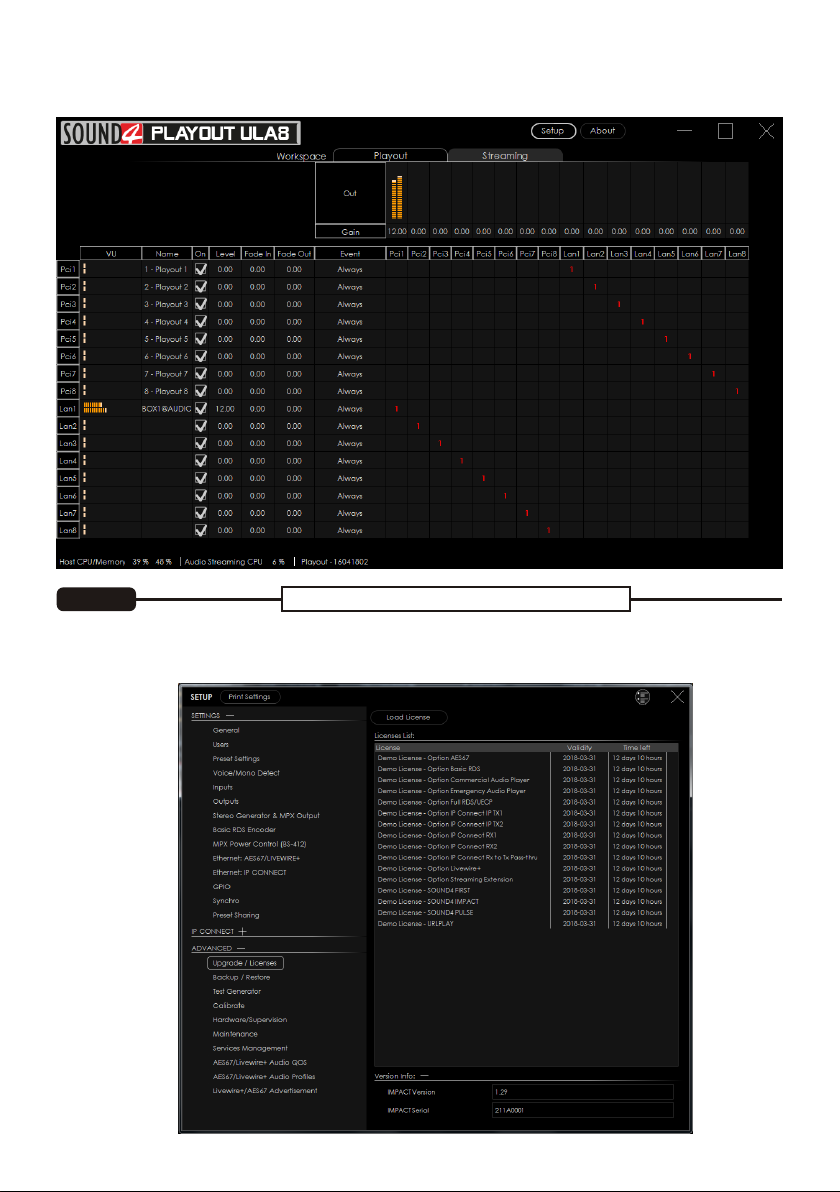Click the Validity column header
This screenshot has height=1192, width=840.
[579, 747]
